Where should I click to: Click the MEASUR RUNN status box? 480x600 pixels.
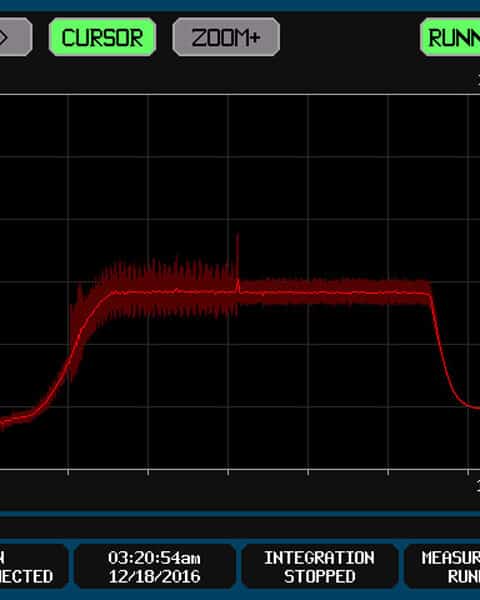[442, 567]
